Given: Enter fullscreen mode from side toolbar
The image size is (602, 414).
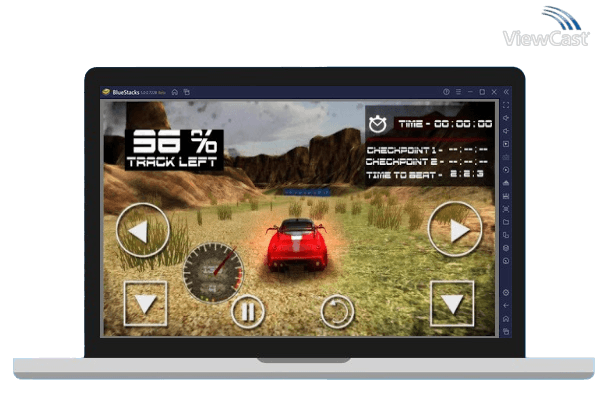Looking at the screenshot, I should 506,105.
